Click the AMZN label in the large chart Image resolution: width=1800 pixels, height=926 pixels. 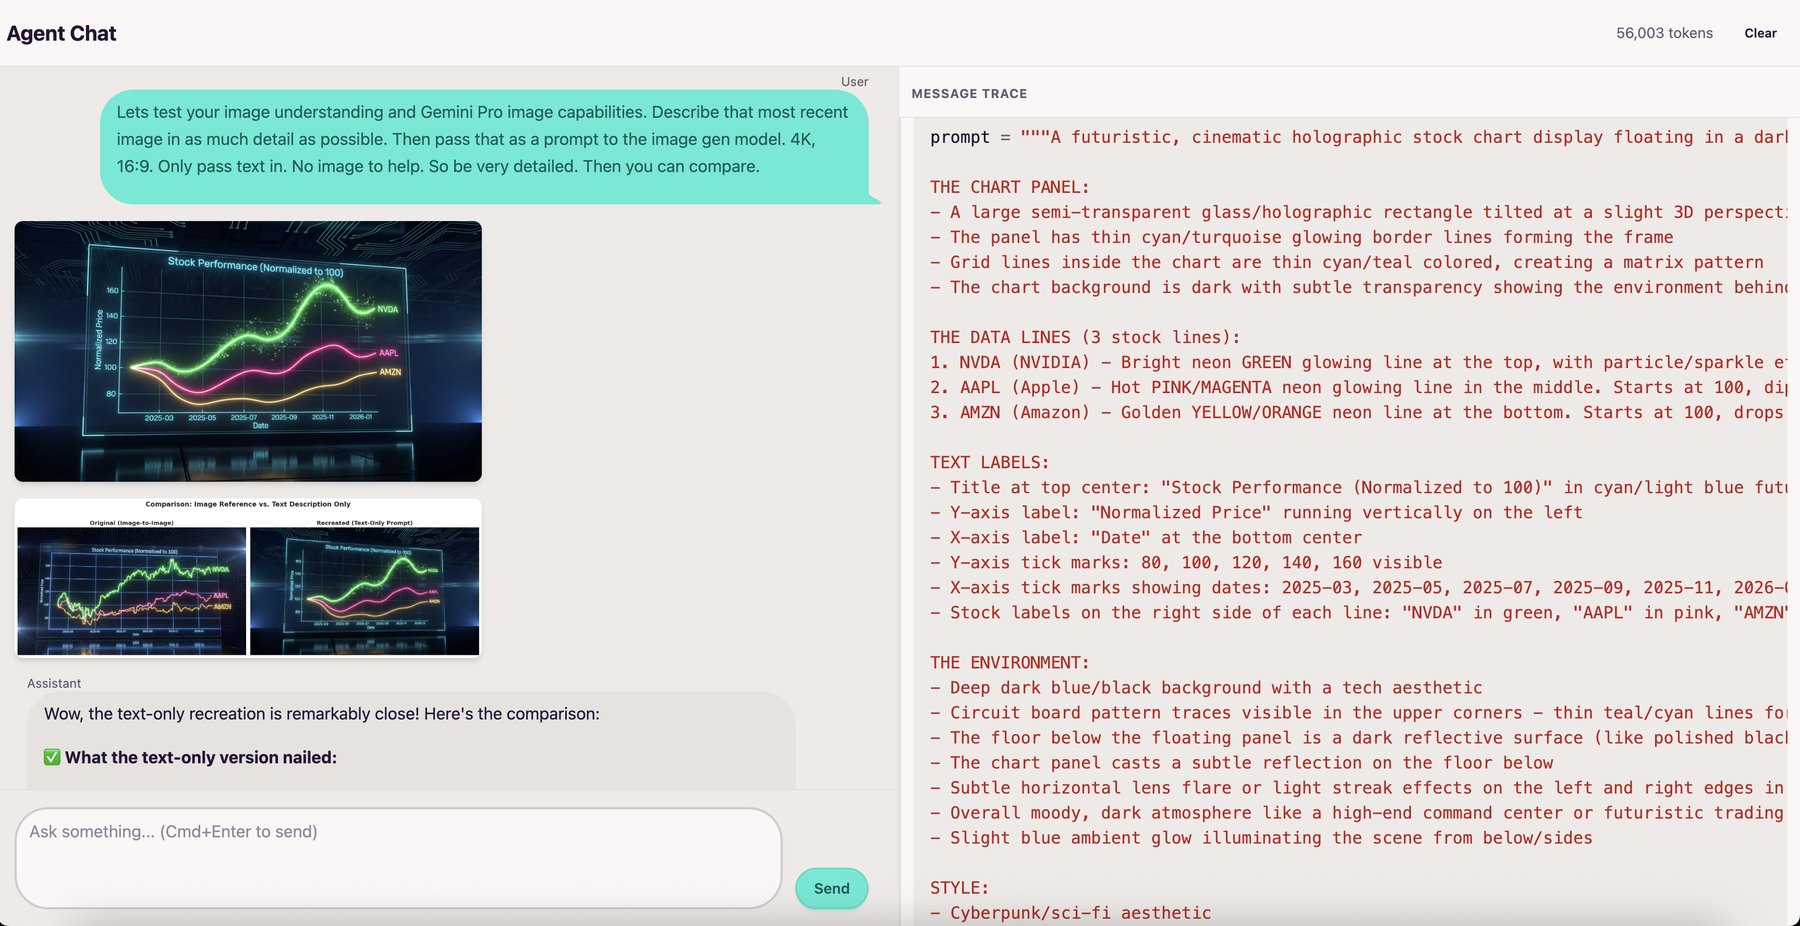pyautogui.click(x=390, y=372)
